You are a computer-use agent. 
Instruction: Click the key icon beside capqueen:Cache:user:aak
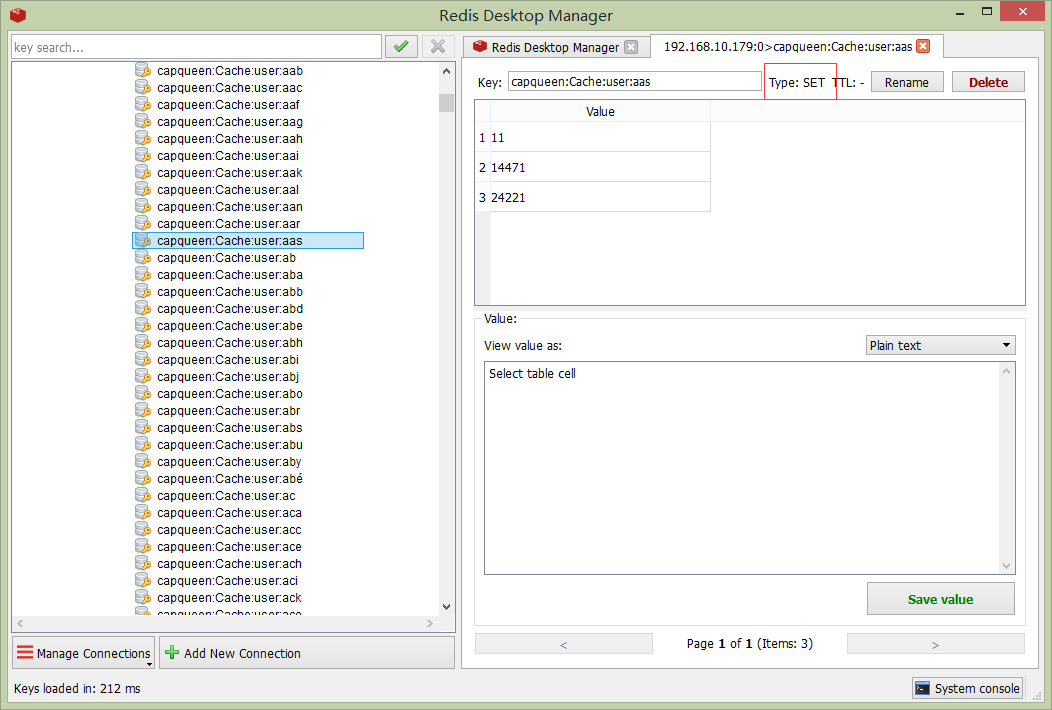(x=142, y=172)
